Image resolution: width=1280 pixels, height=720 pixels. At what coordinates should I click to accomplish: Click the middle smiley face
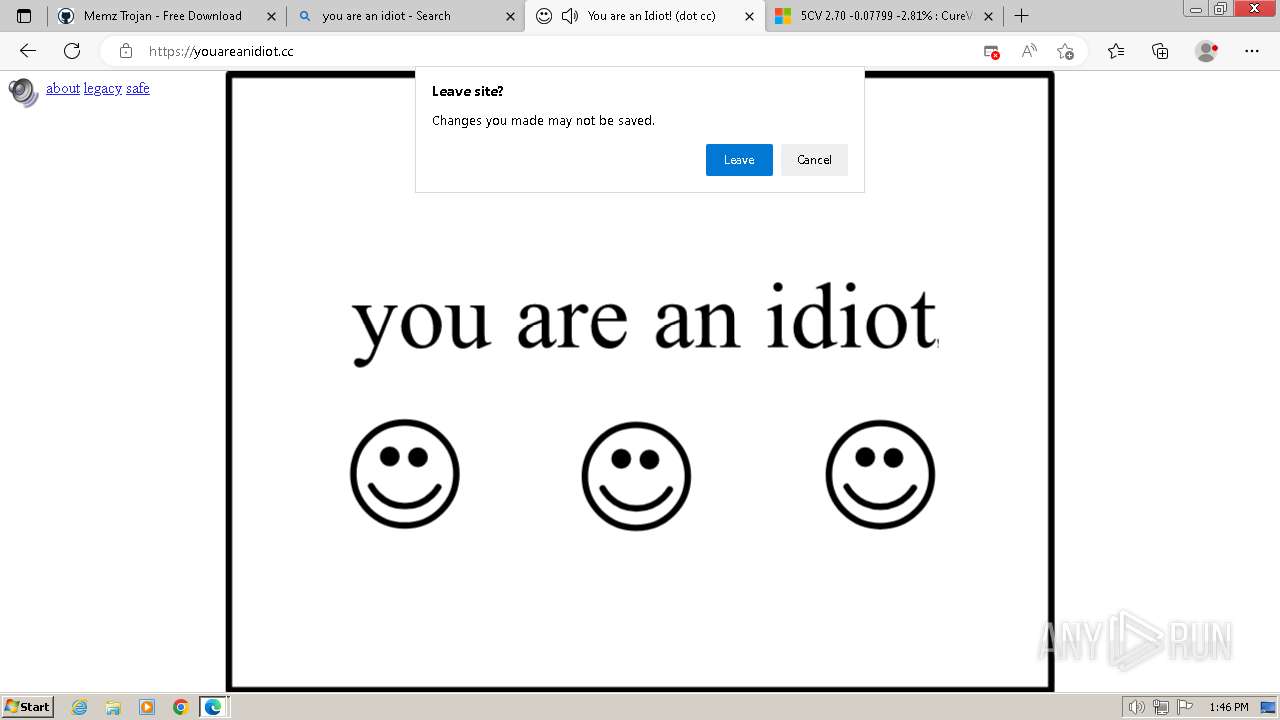[636, 475]
